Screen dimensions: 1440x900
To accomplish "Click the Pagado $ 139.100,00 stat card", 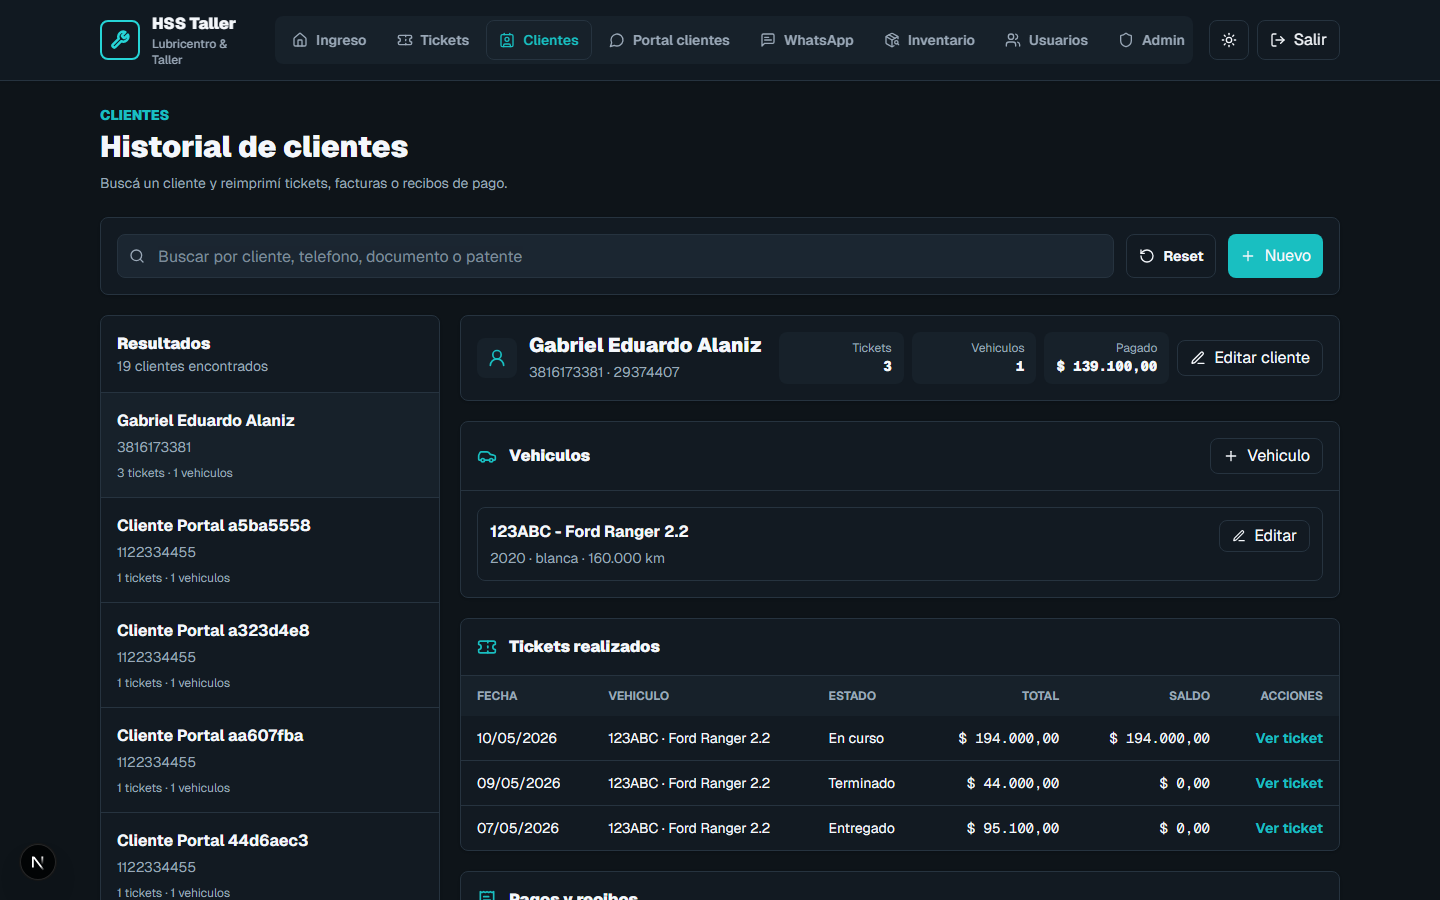I will click(1106, 358).
